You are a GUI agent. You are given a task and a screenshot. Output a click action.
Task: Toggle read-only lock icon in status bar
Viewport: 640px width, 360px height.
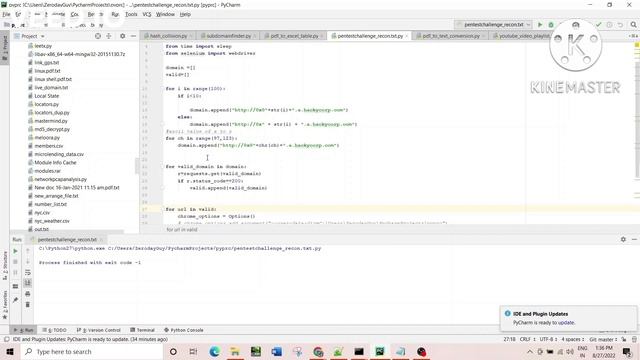(624, 340)
